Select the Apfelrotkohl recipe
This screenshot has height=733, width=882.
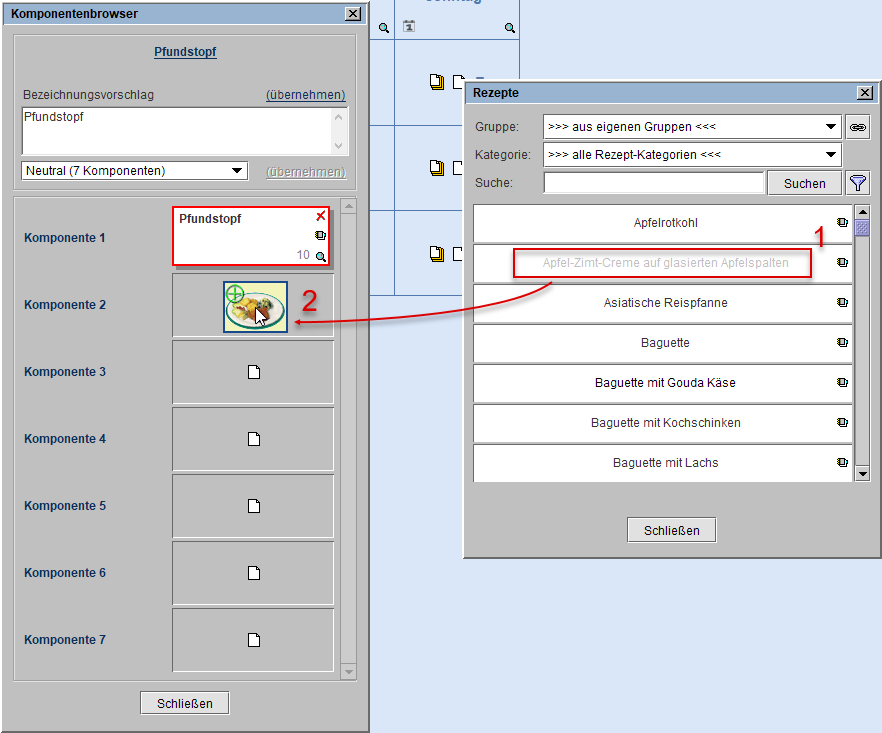click(663, 223)
